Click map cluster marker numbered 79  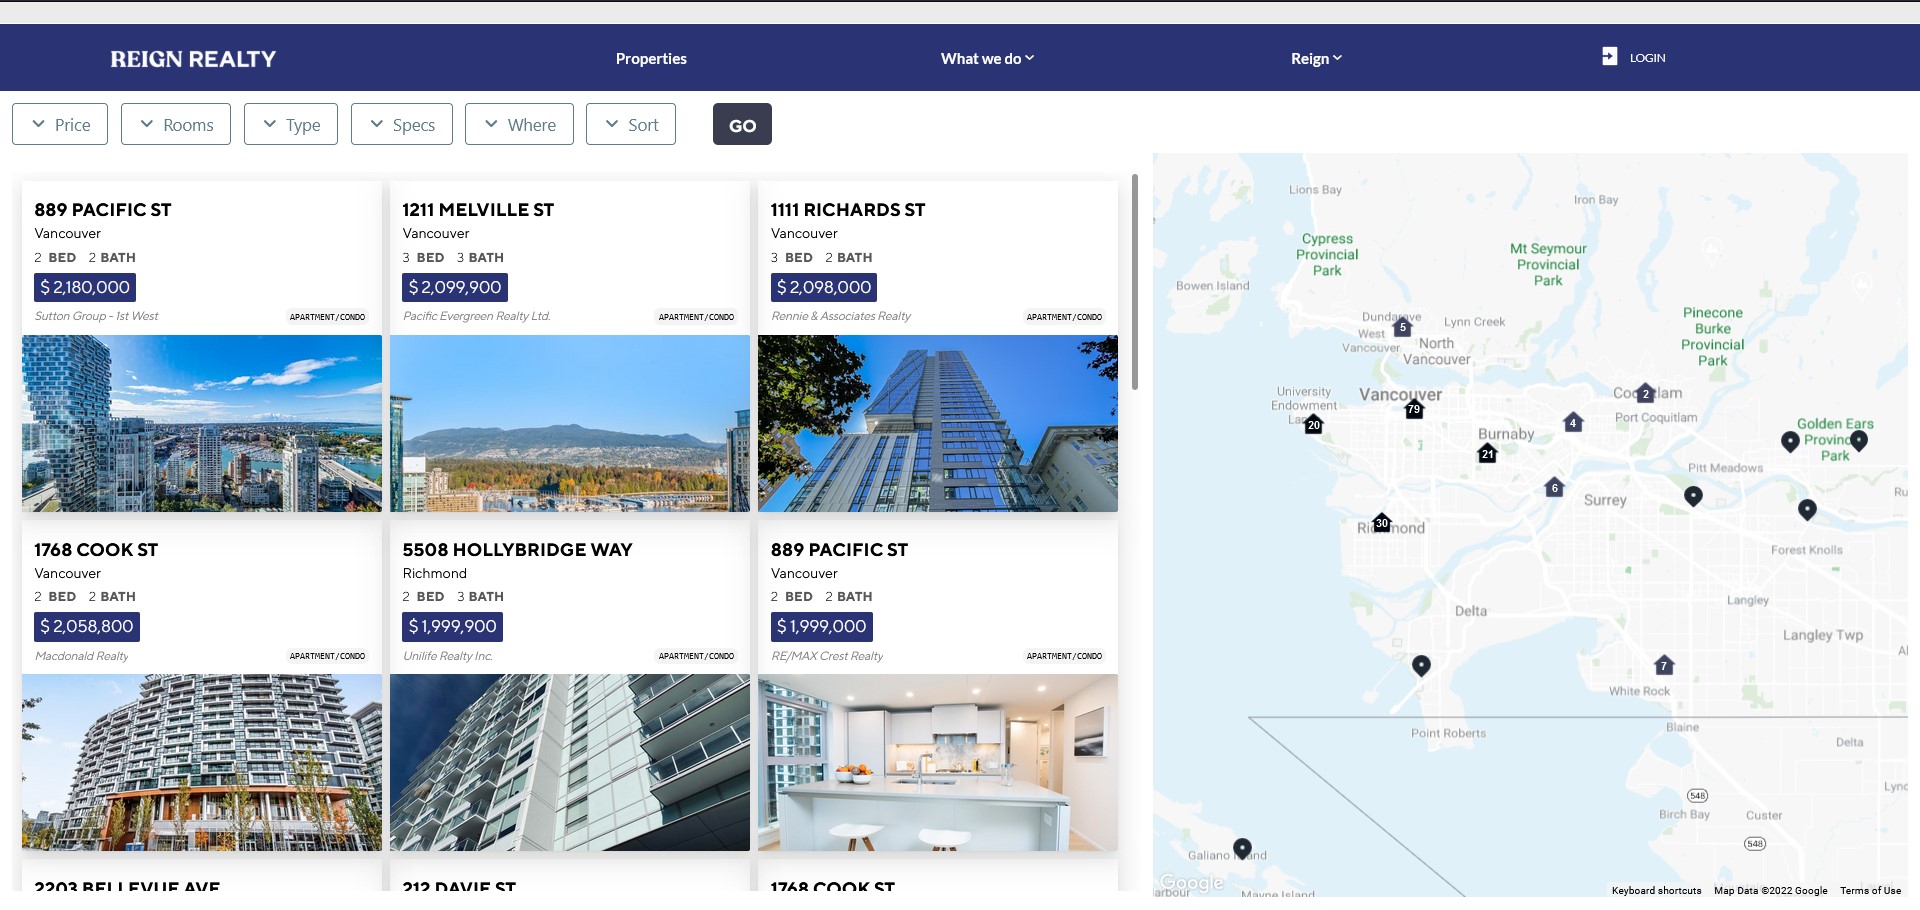[1414, 409]
